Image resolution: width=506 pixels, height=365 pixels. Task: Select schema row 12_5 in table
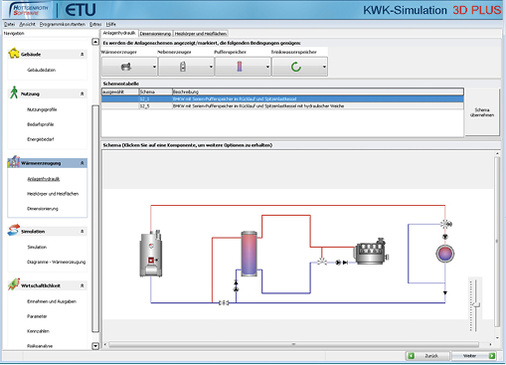click(x=282, y=106)
